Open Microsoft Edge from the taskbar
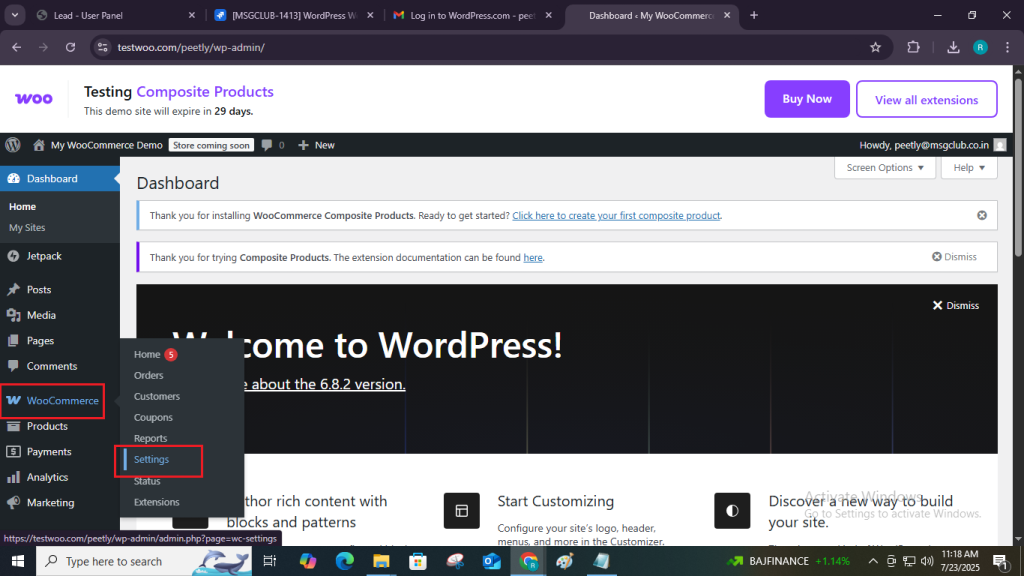The height and width of the screenshot is (576, 1024). (344, 561)
